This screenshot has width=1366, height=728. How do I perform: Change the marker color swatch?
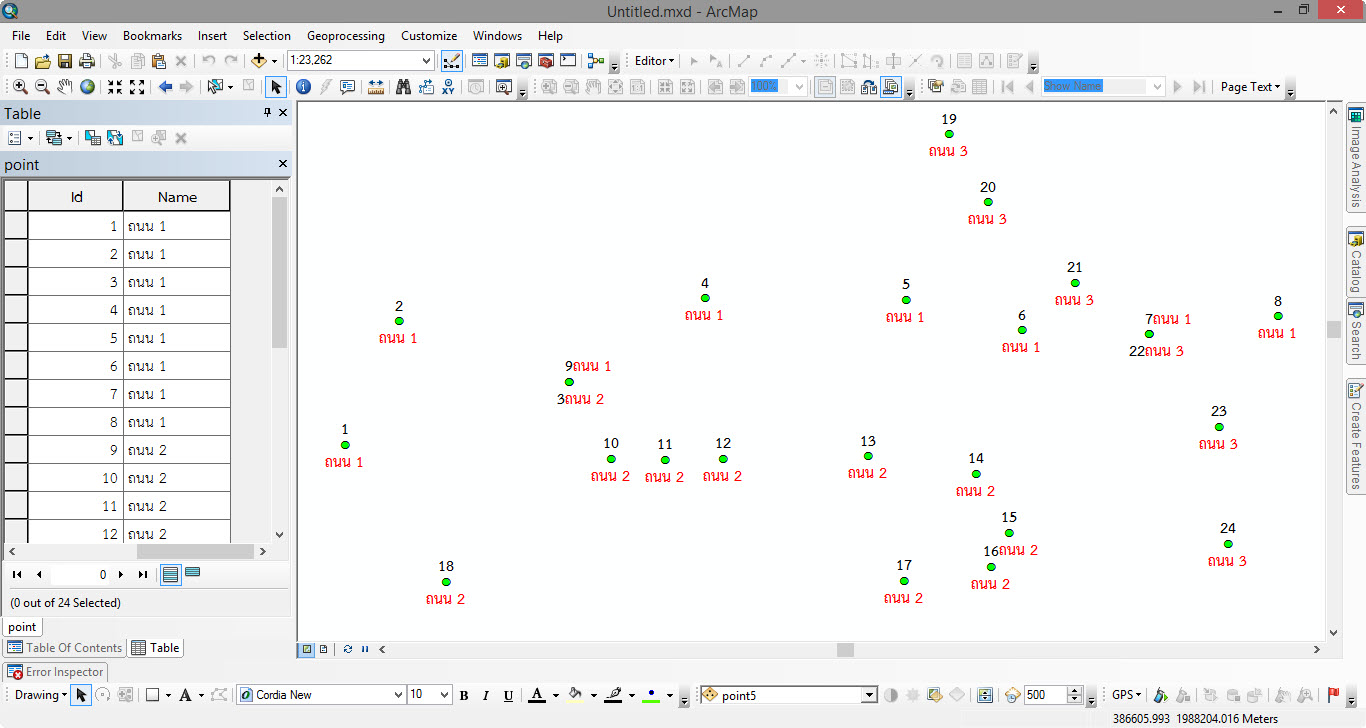tap(652, 695)
